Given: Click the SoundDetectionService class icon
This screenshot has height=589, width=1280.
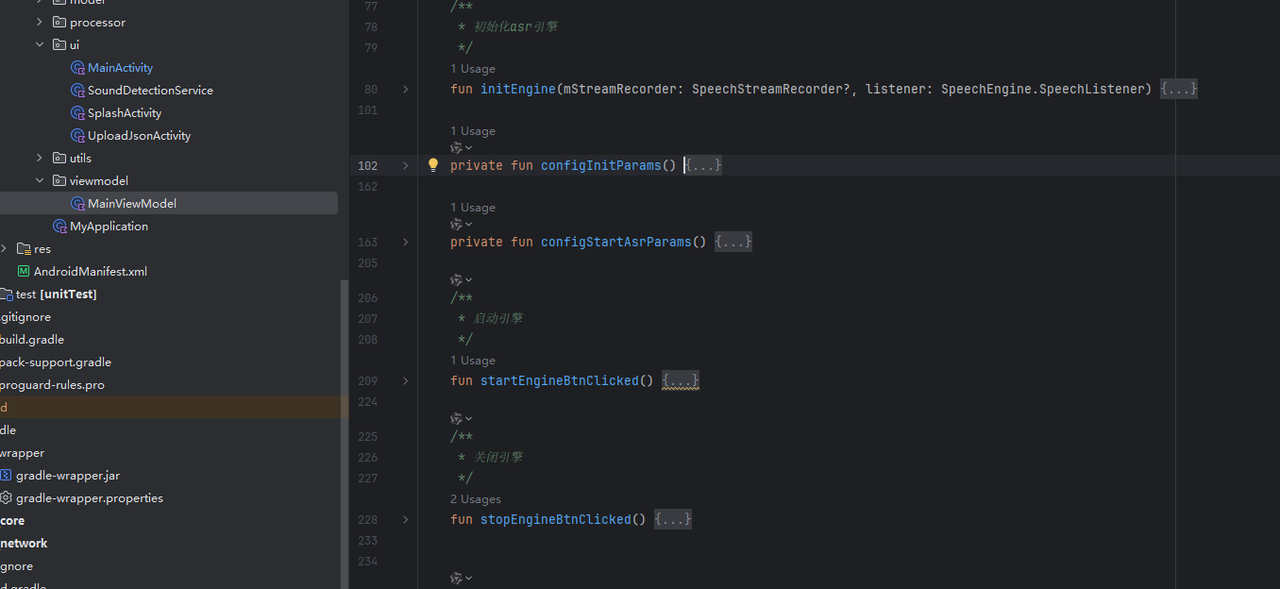Looking at the screenshot, I should 78,90.
